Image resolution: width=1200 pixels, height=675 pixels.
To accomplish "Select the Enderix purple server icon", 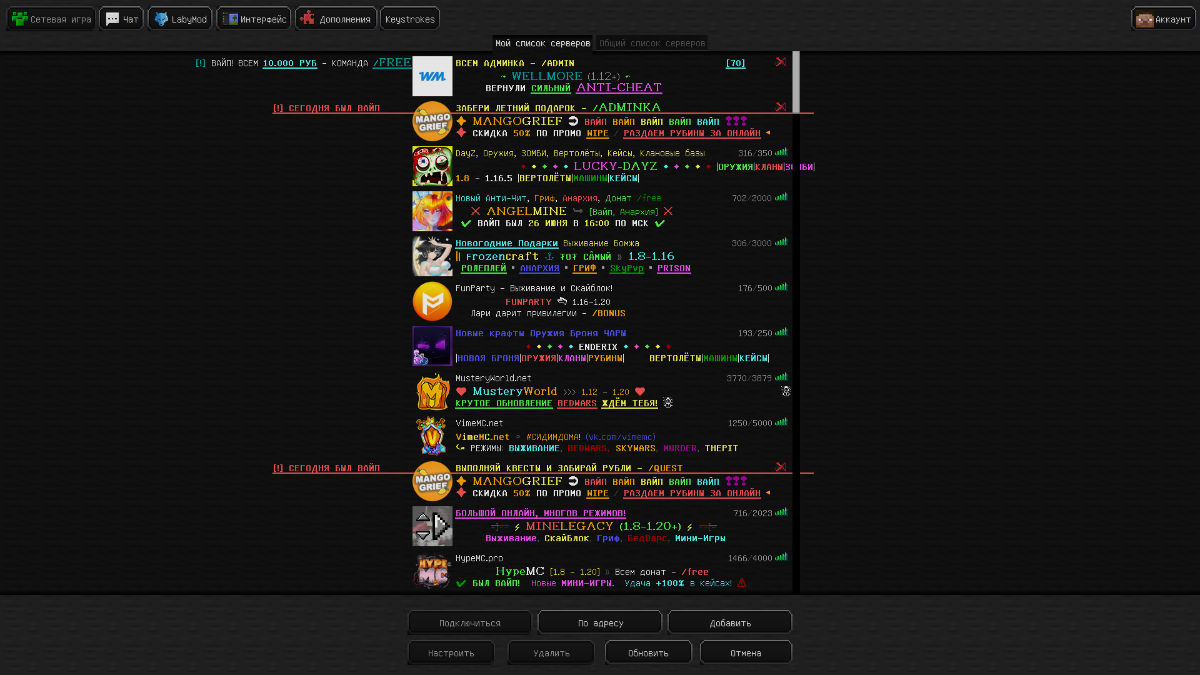I will (x=432, y=346).
